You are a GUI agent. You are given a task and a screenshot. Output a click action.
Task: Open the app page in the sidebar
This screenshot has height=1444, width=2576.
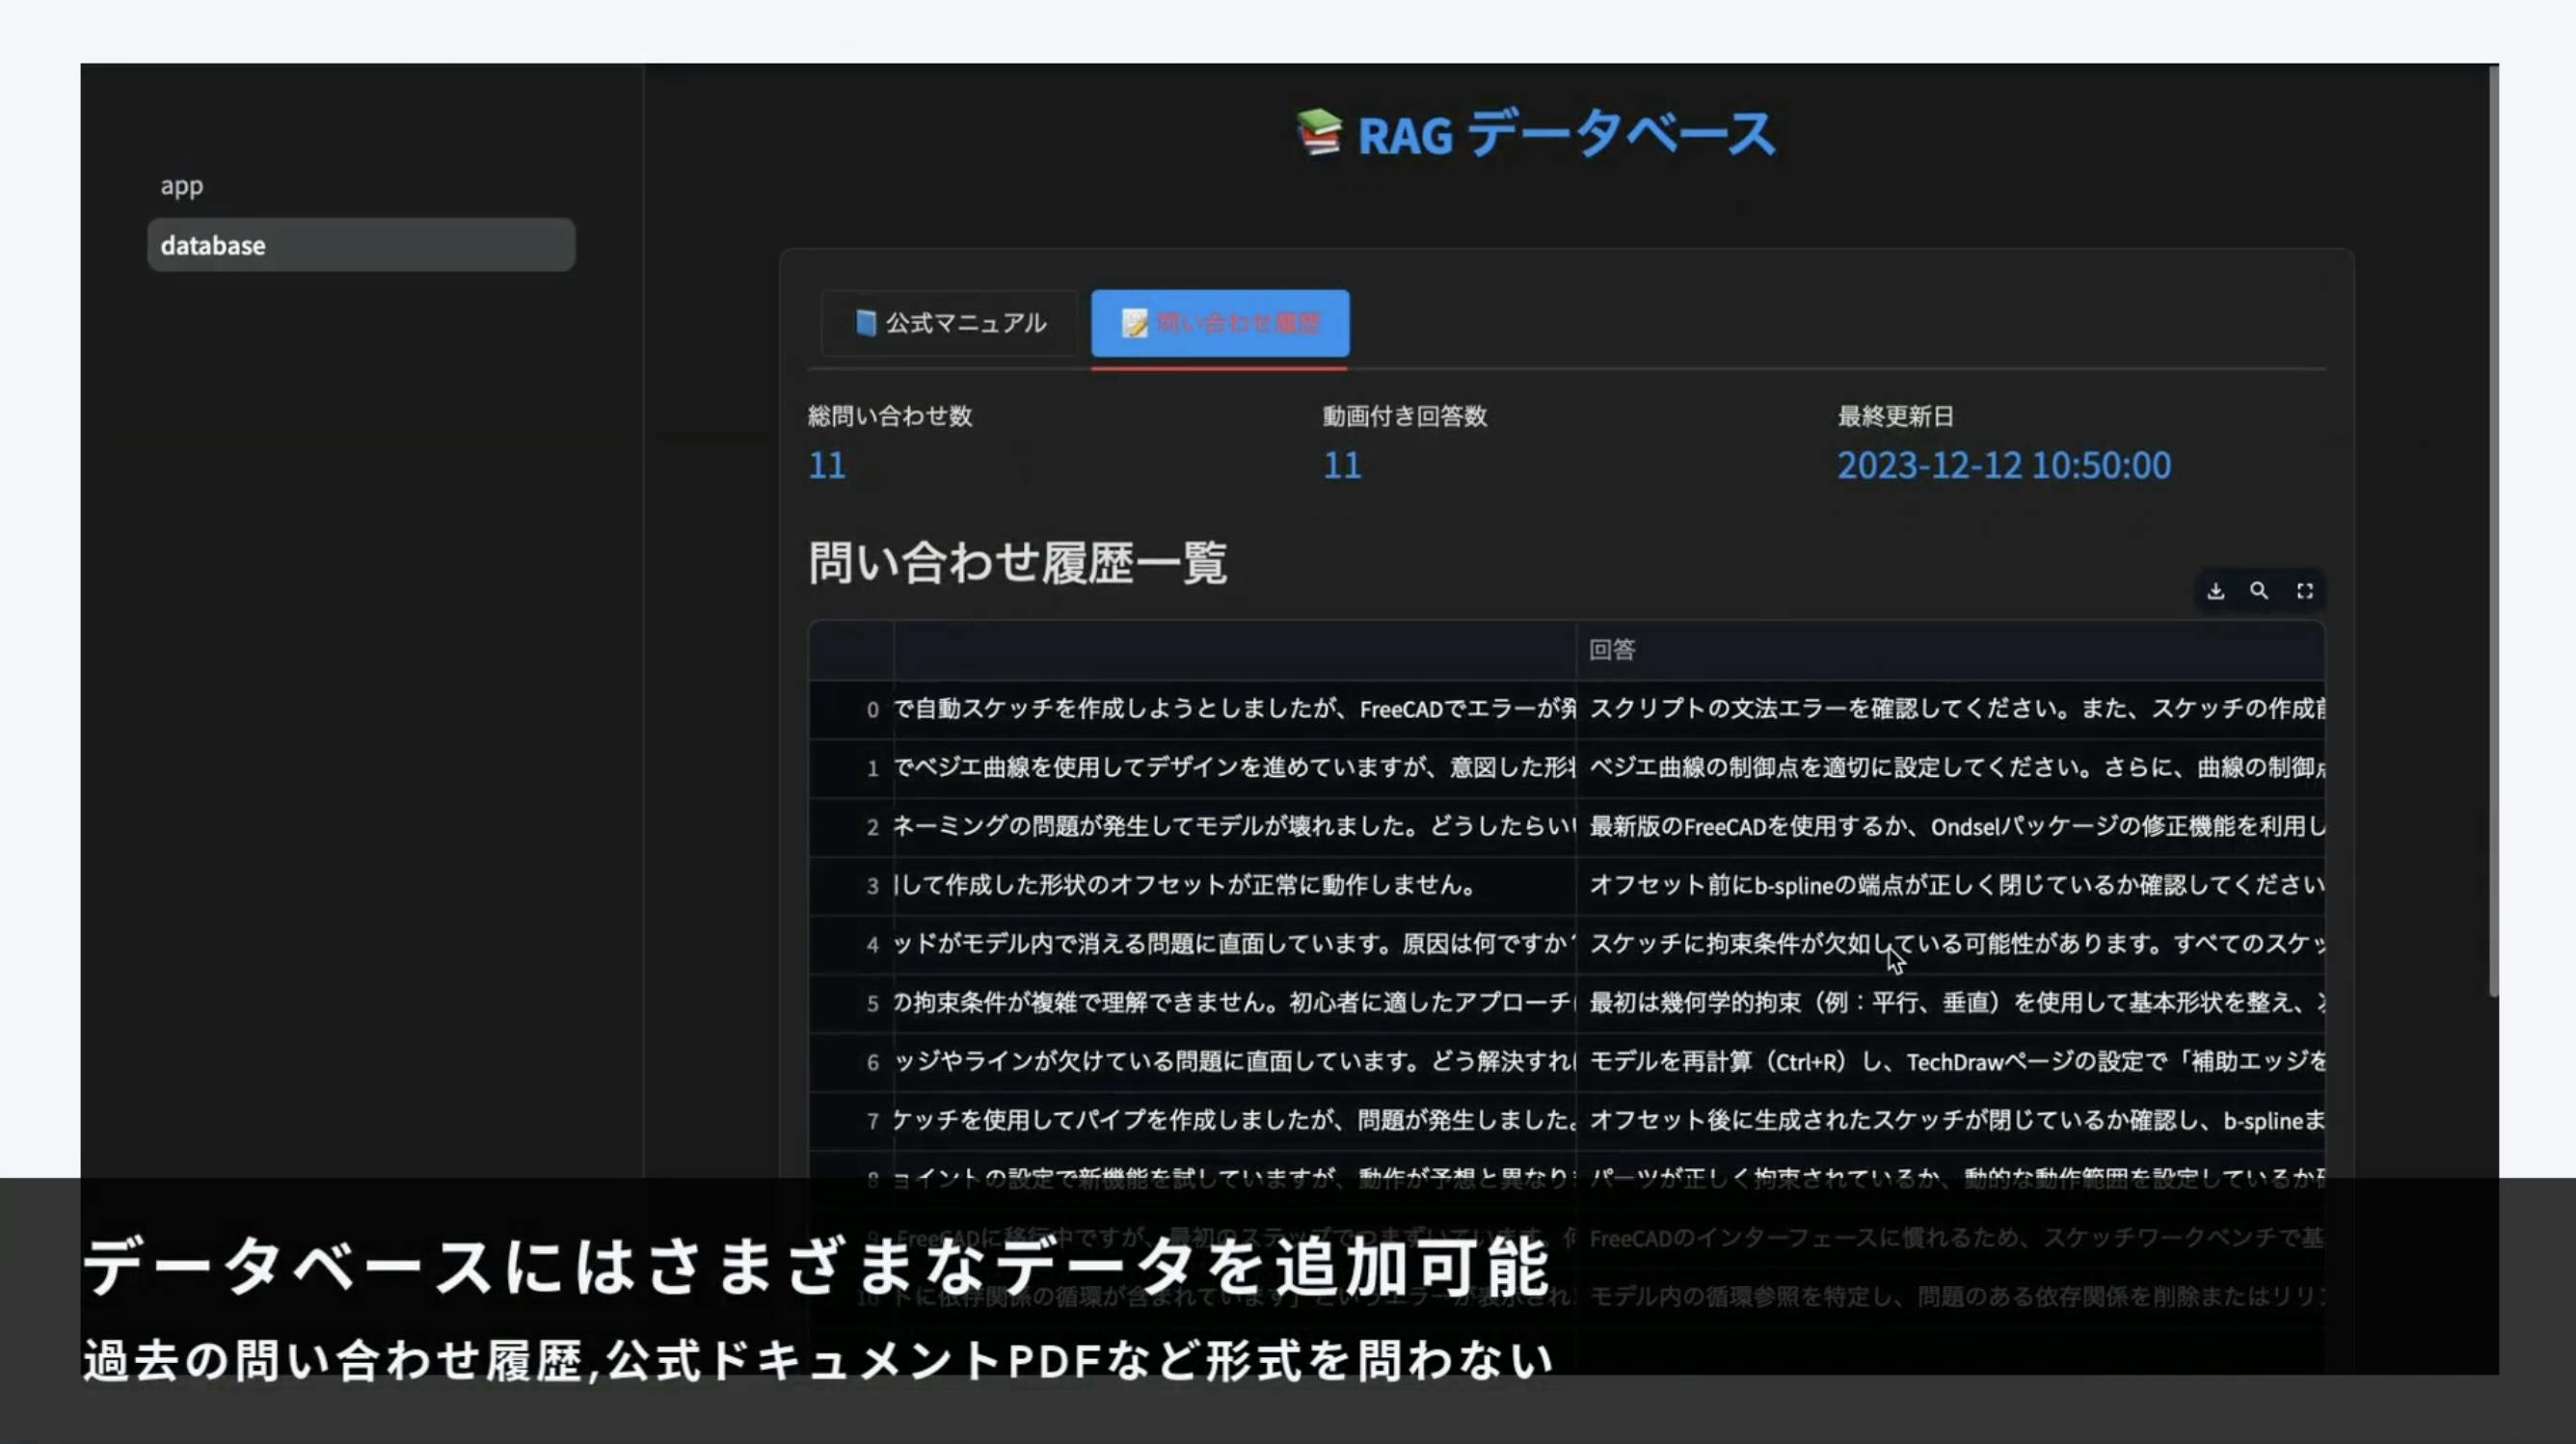(x=182, y=186)
